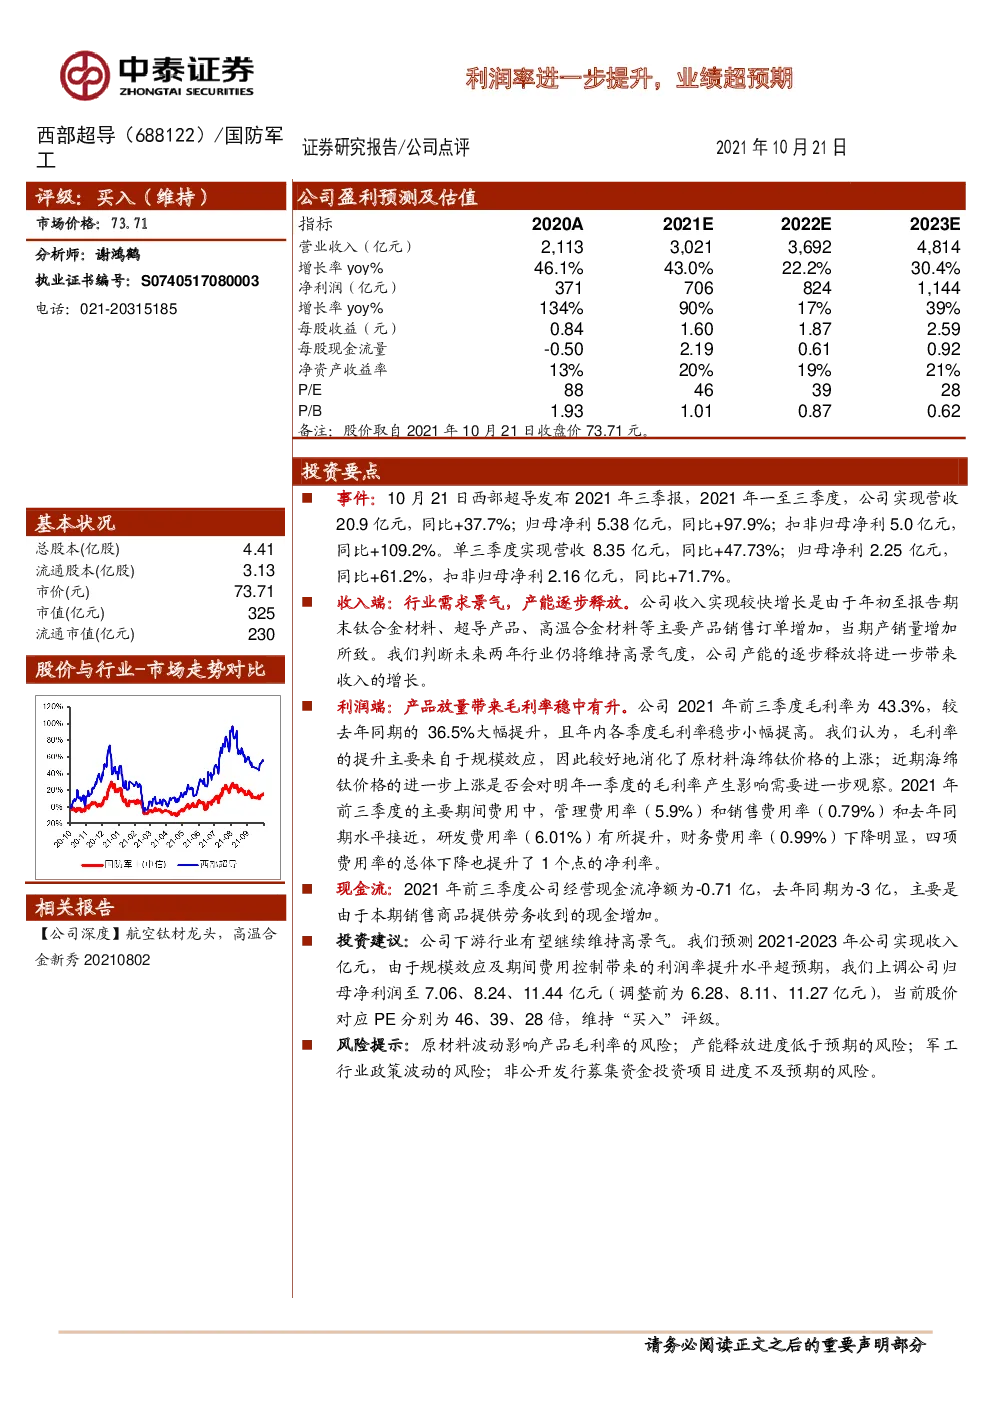Click 总股本 value 4.41
The height and width of the screenshot is (1403, 992).
tap(258, 549)
